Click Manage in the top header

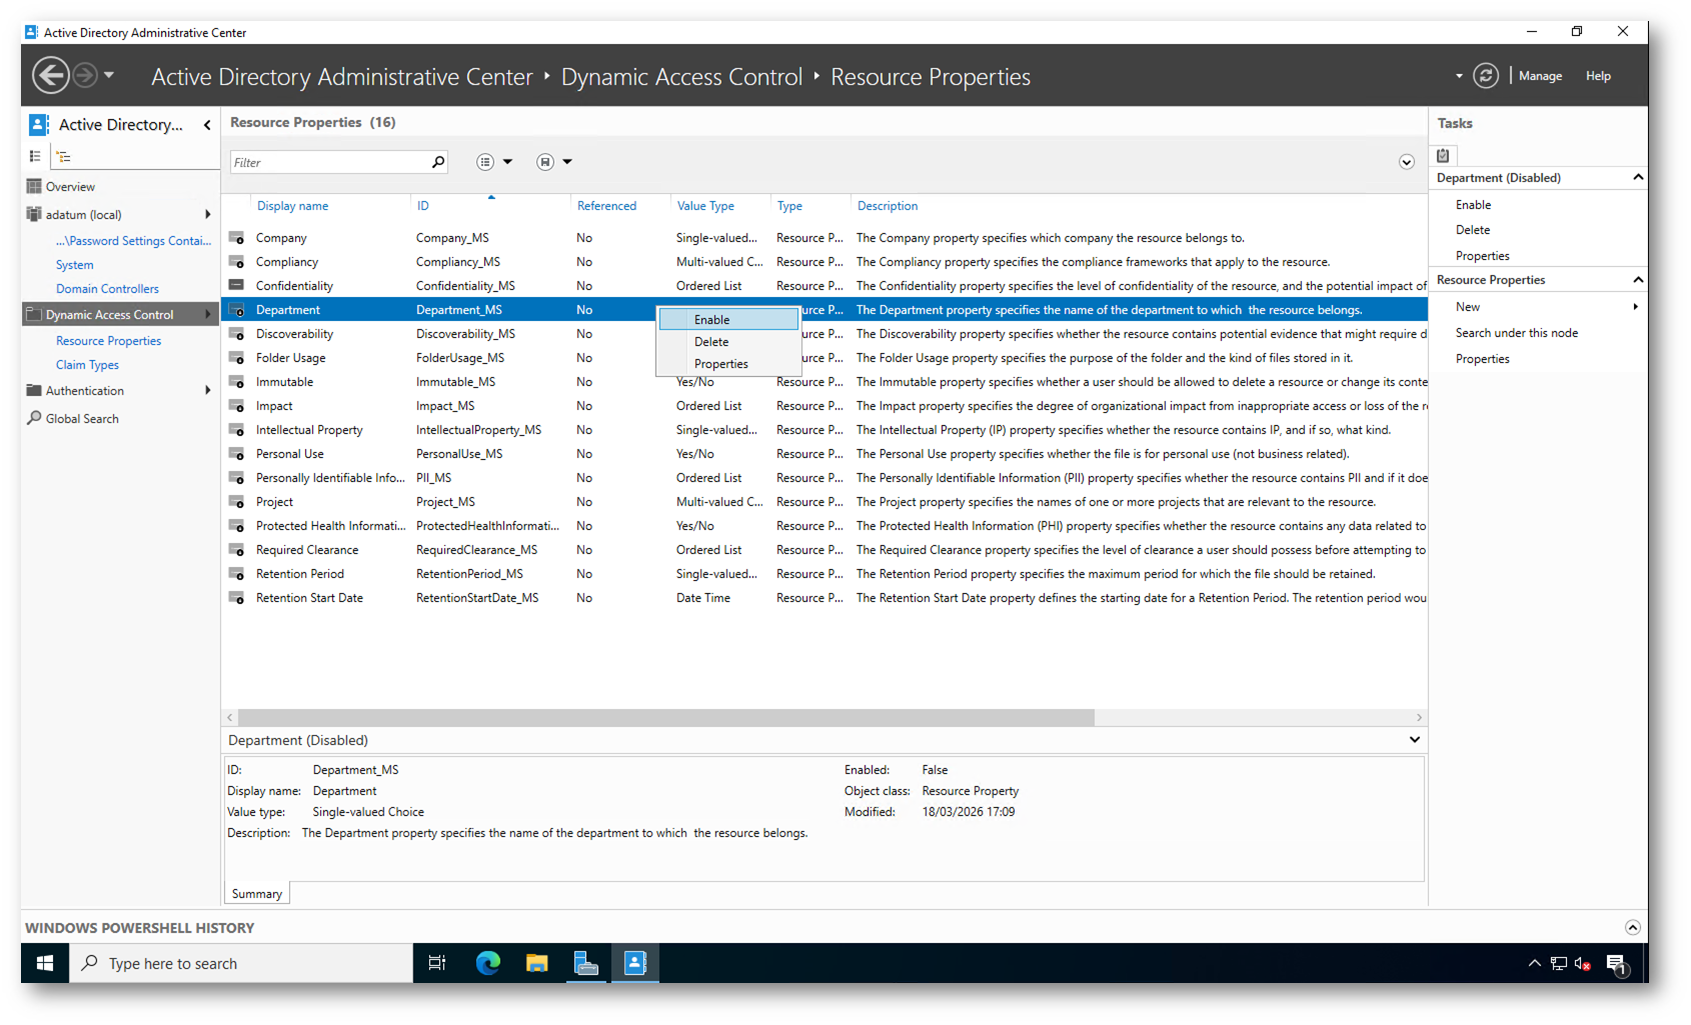coord(1539,76)
